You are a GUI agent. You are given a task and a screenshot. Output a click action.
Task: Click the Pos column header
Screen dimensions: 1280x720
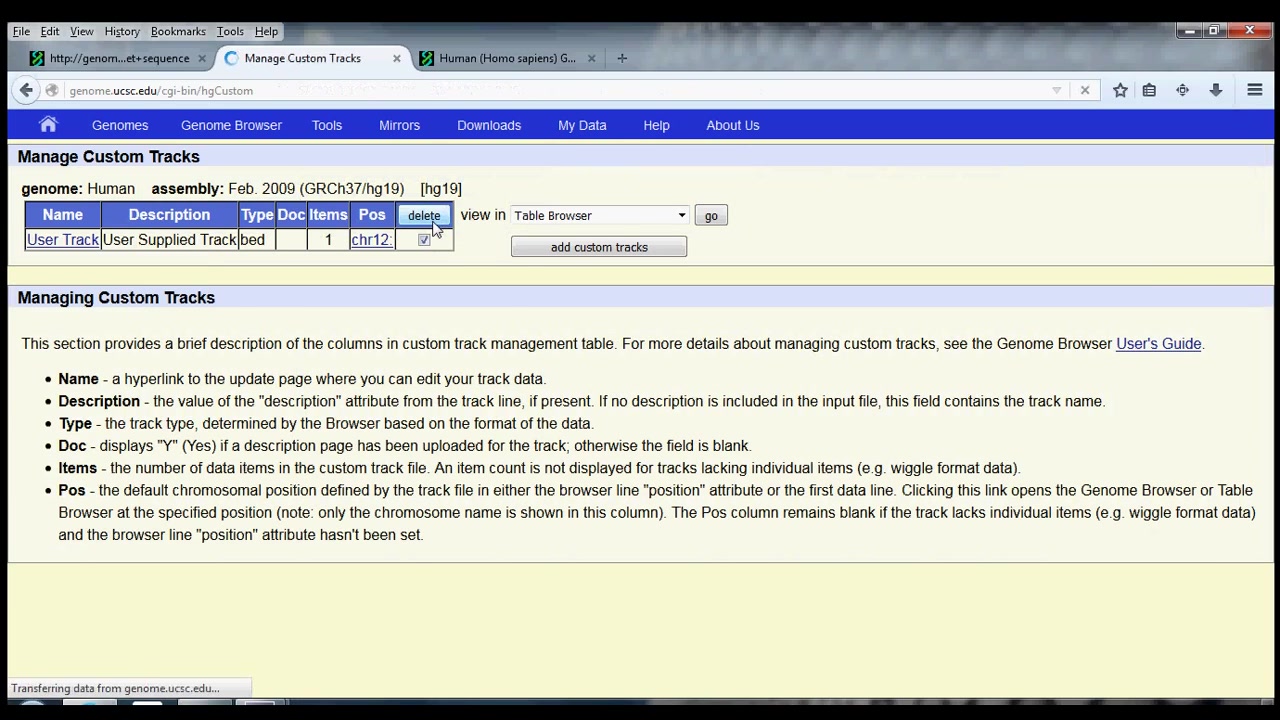pos(371,215)
